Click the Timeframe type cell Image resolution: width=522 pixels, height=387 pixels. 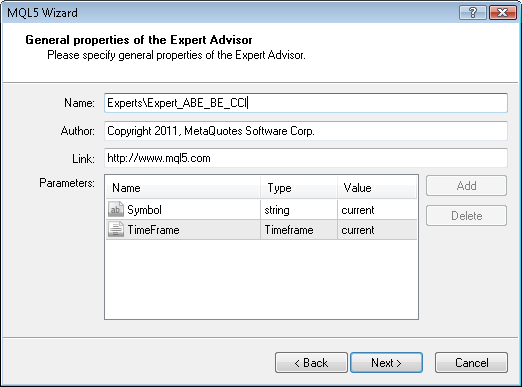click(299, 230)
